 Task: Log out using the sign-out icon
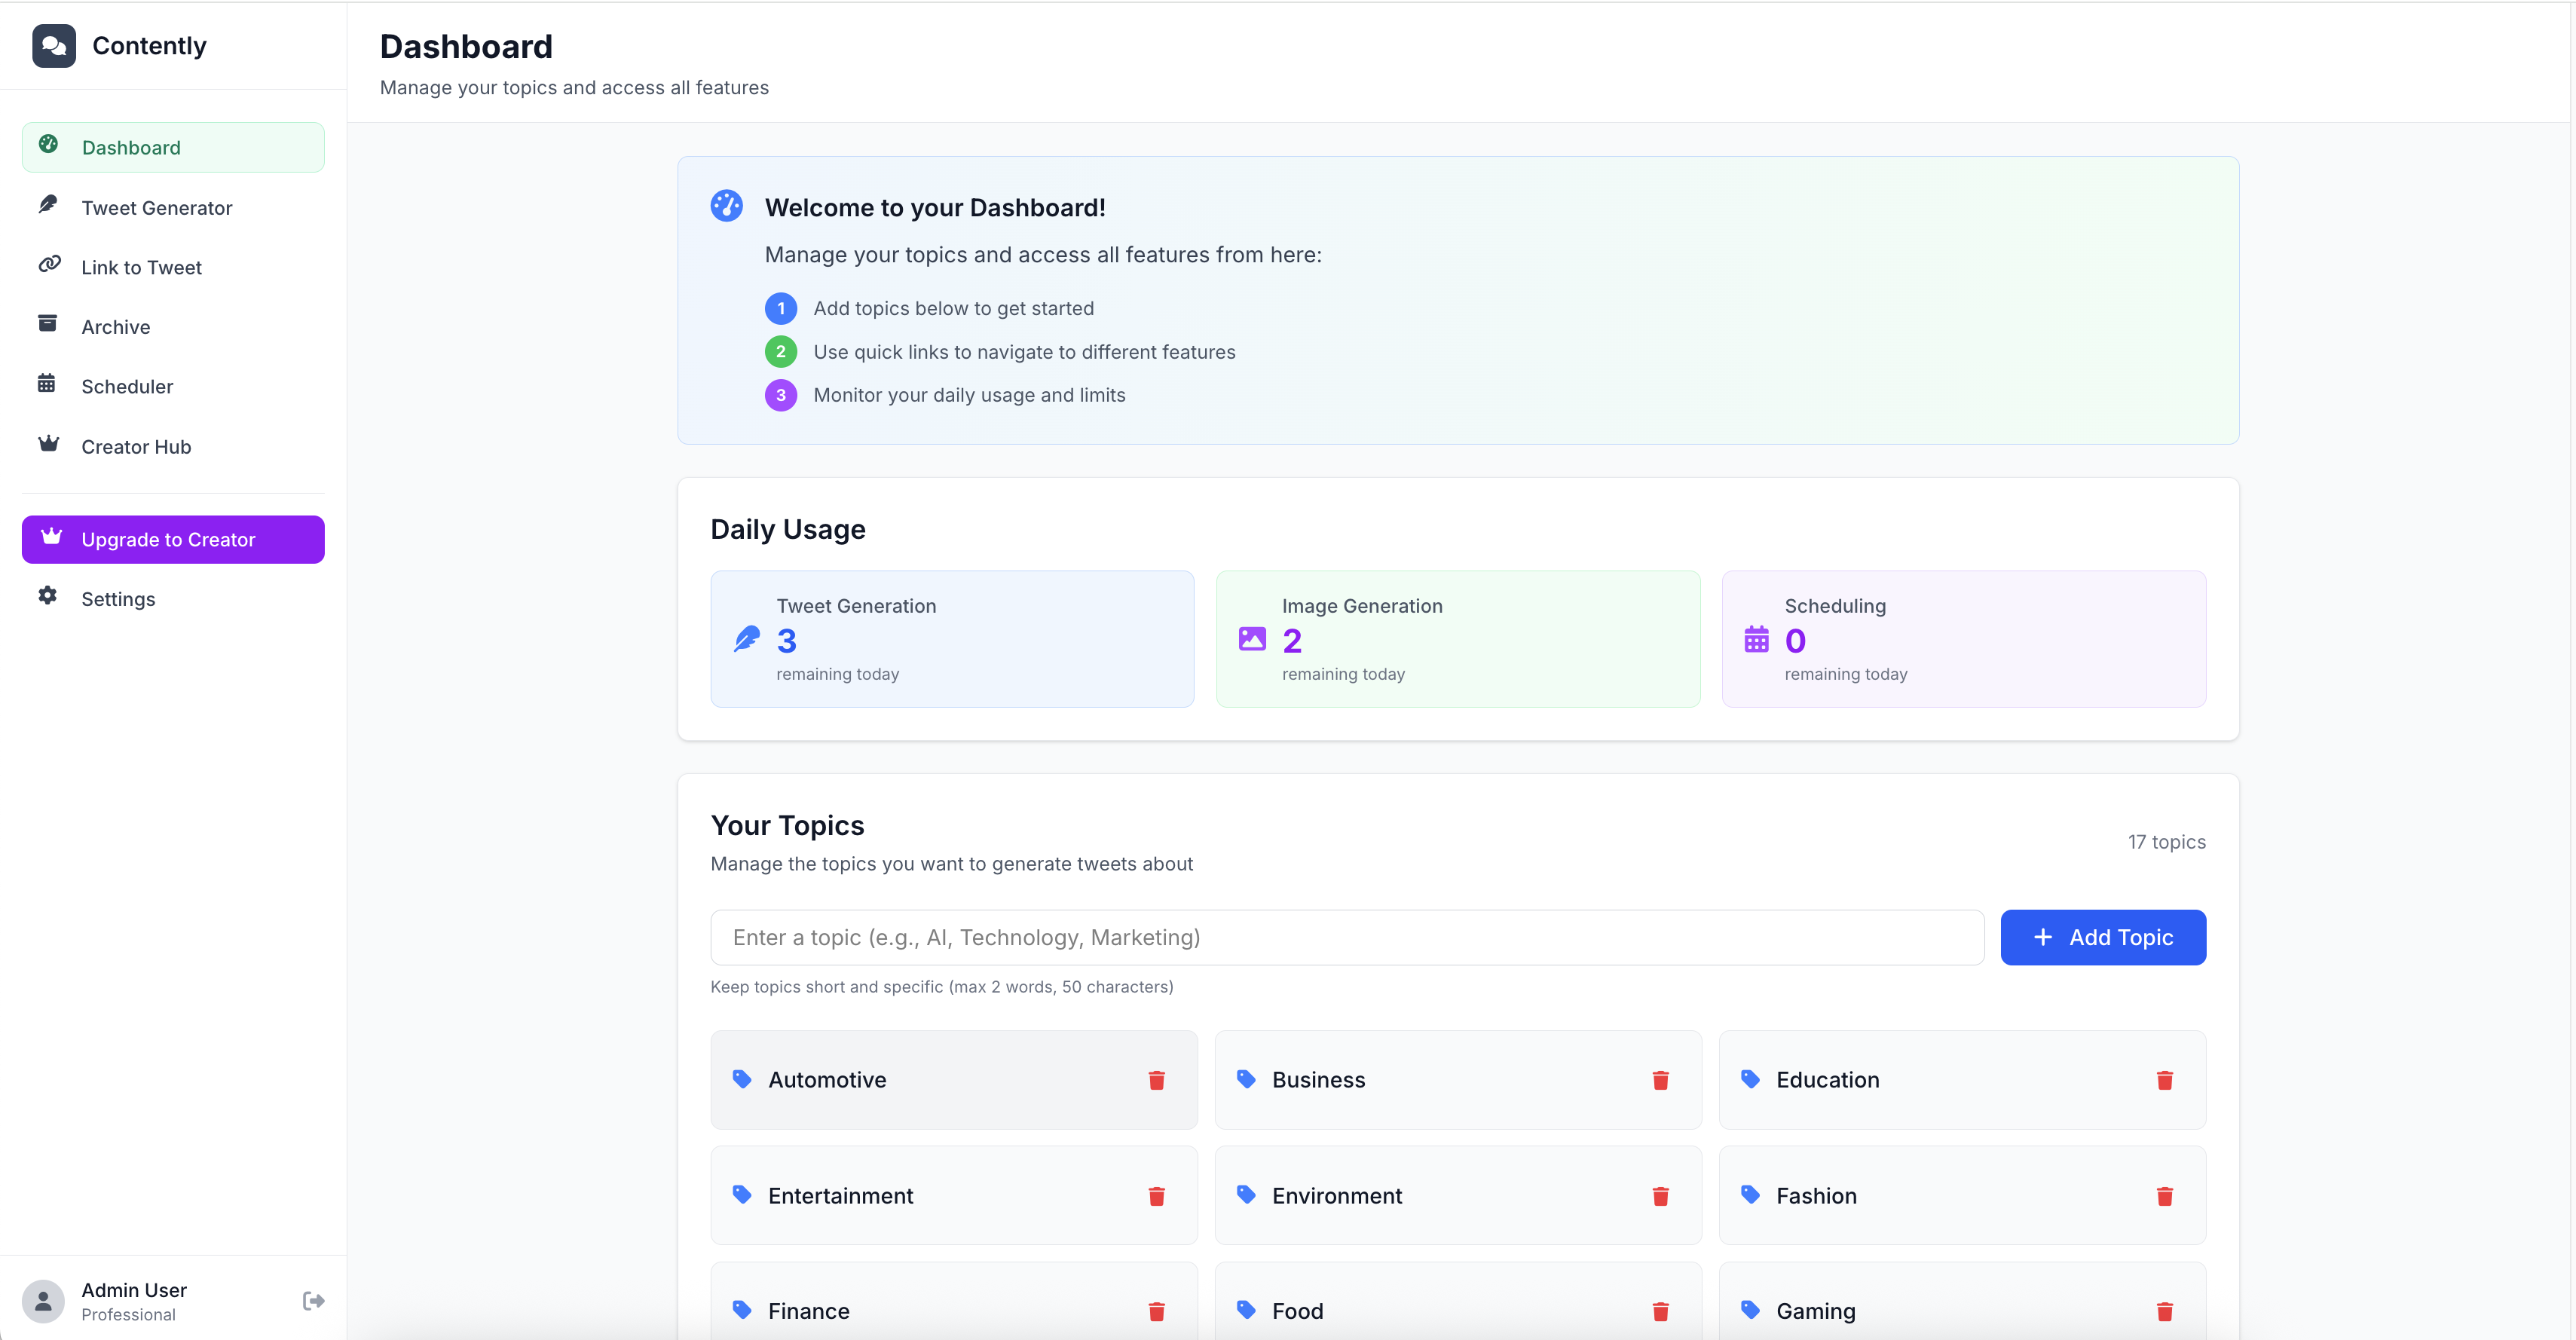[x=313, y=1299]
